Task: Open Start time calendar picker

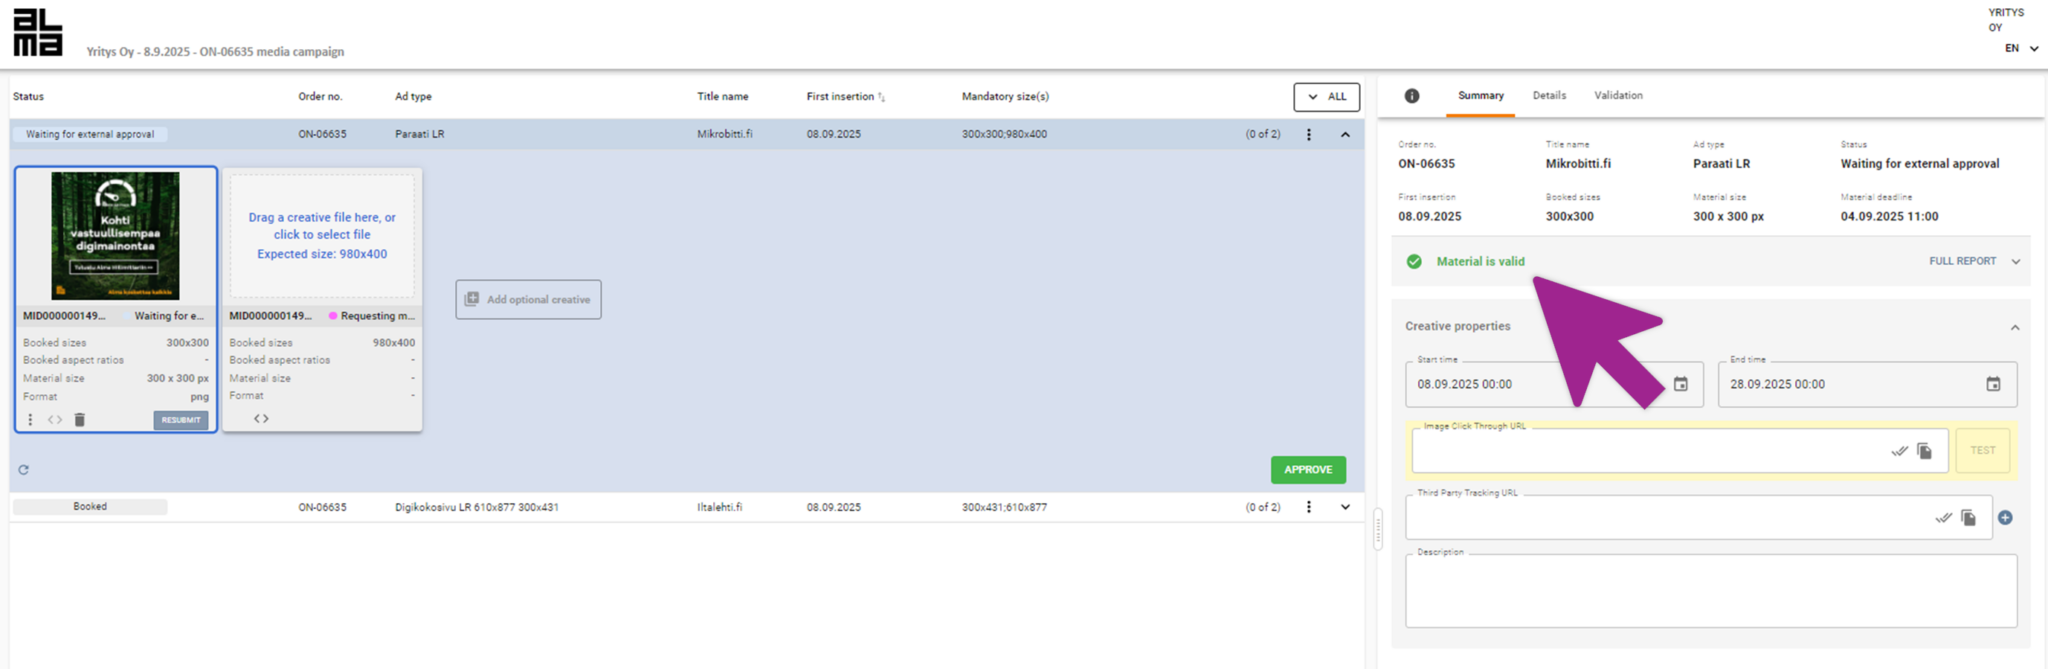Action: (x=1681, y=384)
